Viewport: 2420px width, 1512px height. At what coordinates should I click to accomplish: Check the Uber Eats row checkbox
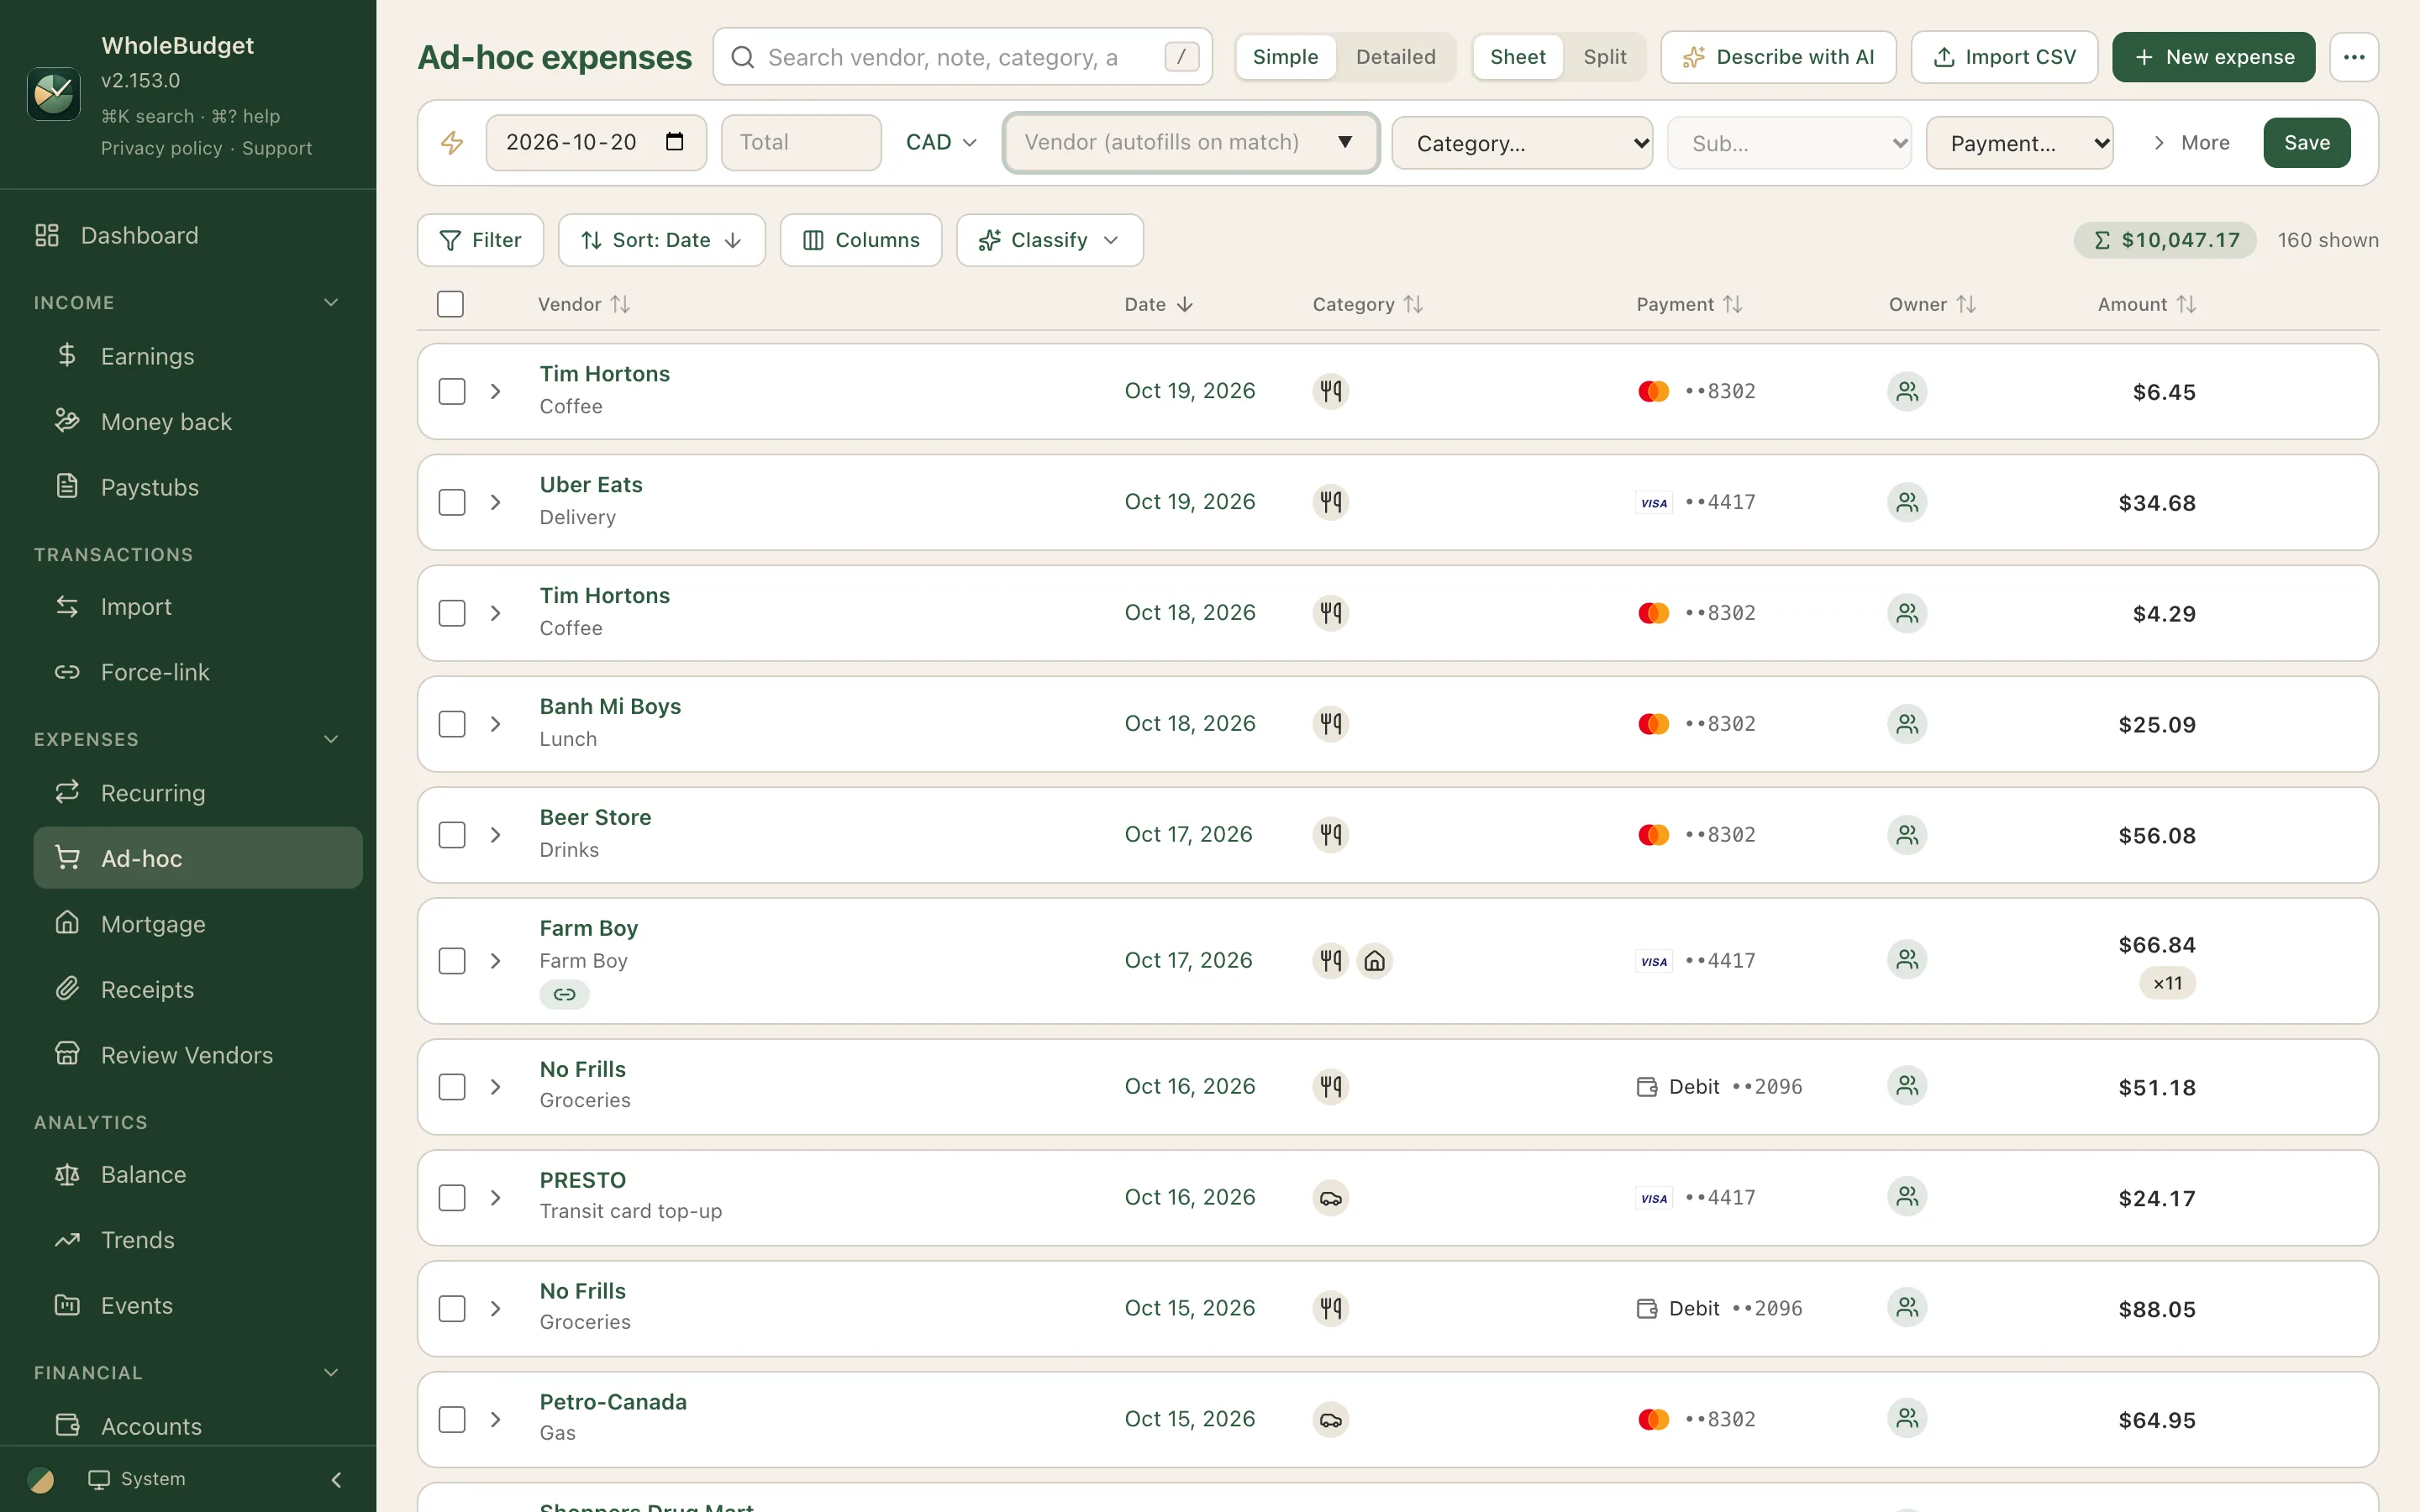click(x=452, y=502)
